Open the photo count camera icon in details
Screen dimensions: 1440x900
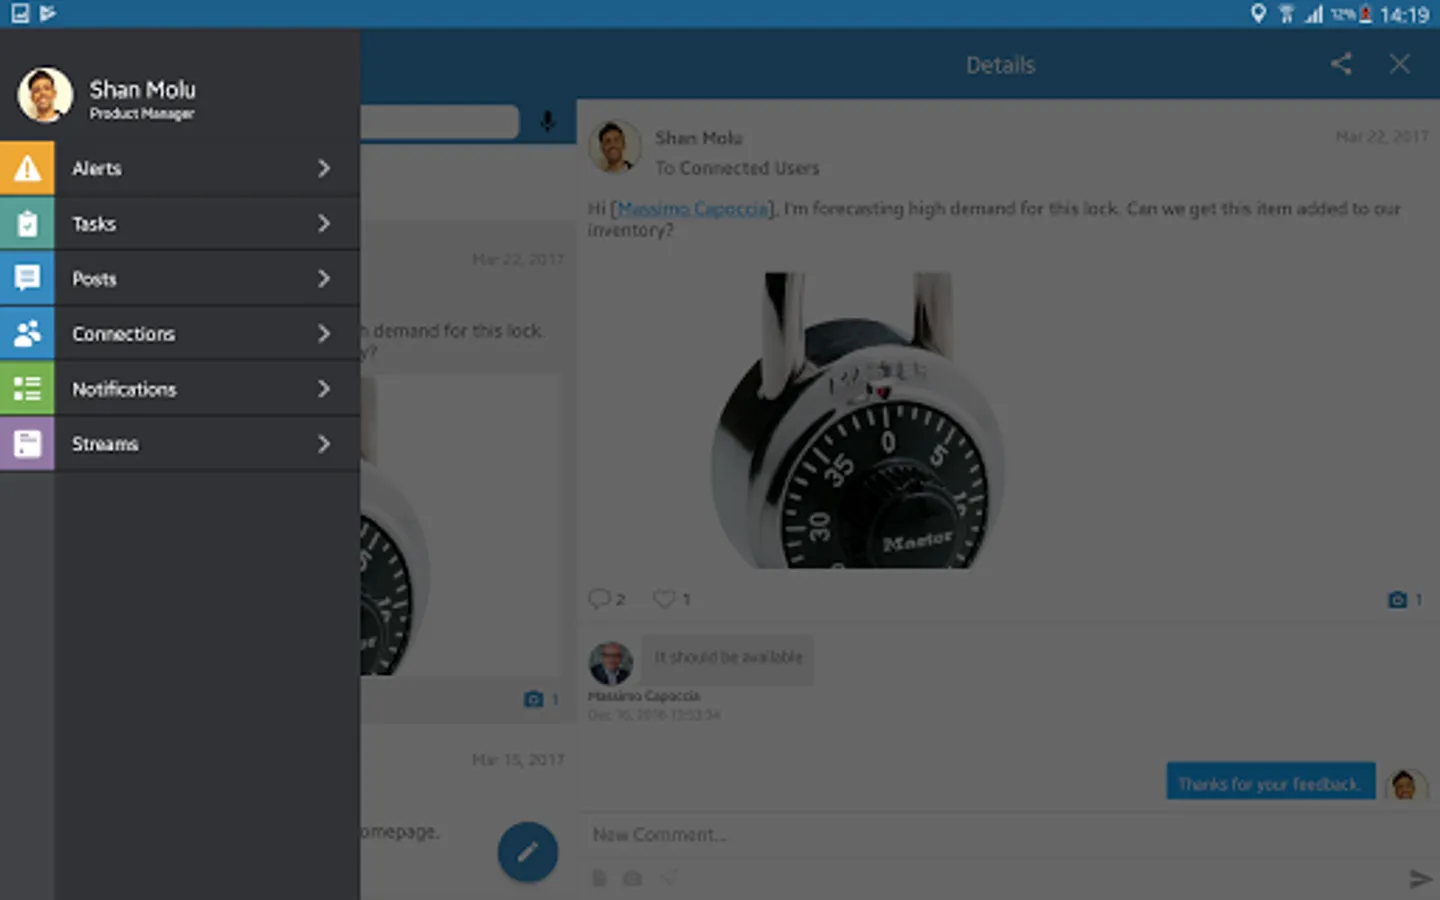coord(1397,599)
